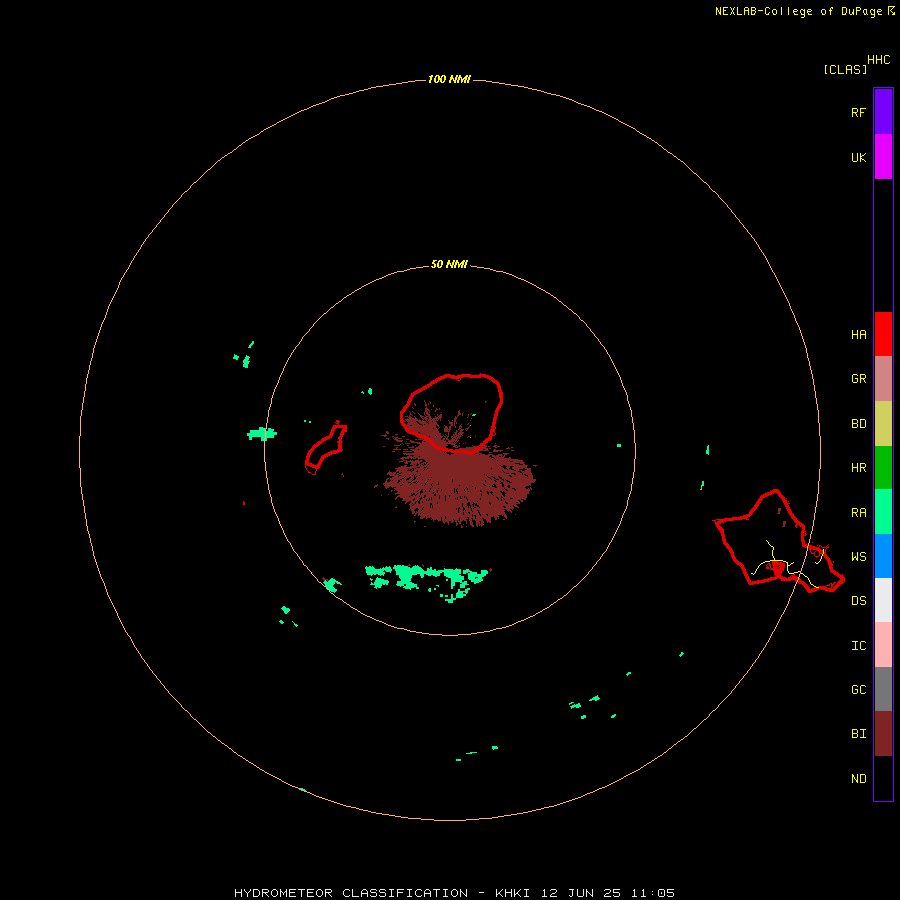This screenshot has height=900, width=900.
Task: Click the DS white legend swatch
Action: point(883,600)
